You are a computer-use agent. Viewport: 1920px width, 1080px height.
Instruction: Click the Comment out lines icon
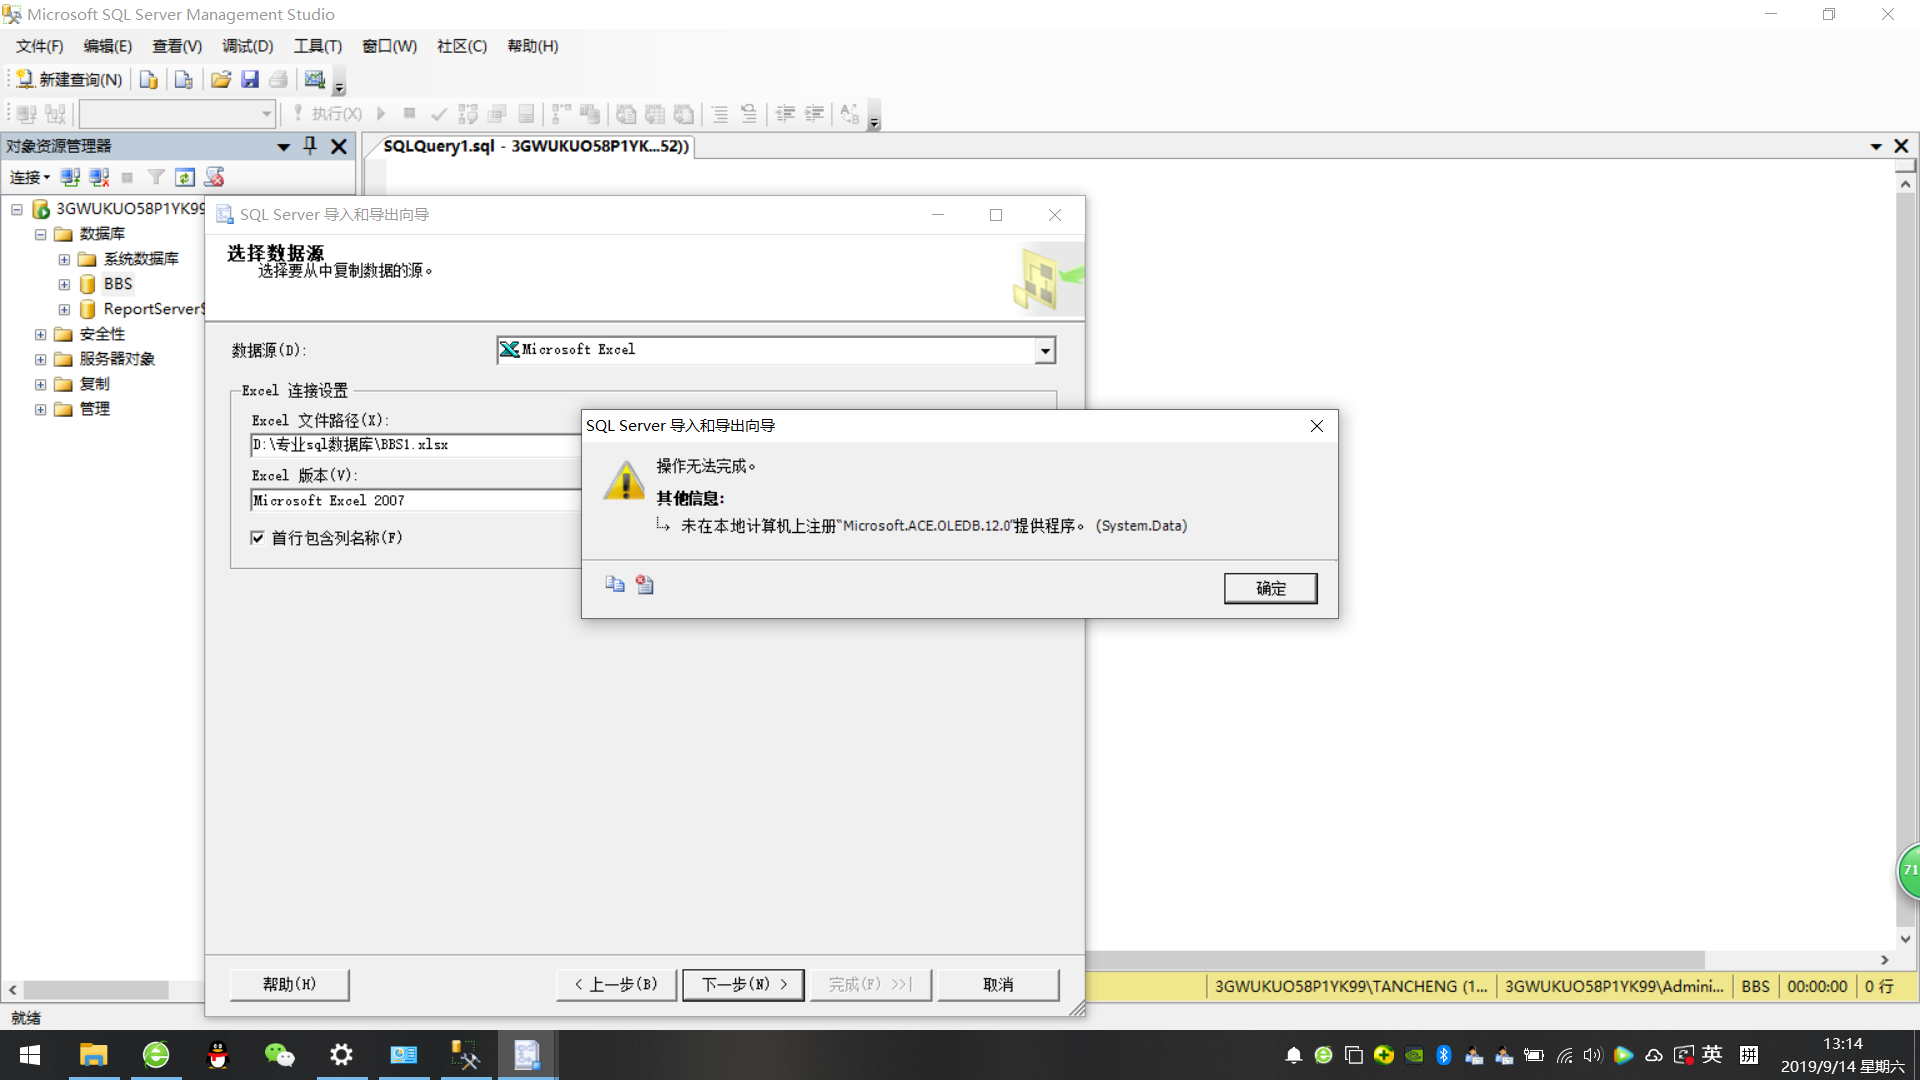[720, 114]
